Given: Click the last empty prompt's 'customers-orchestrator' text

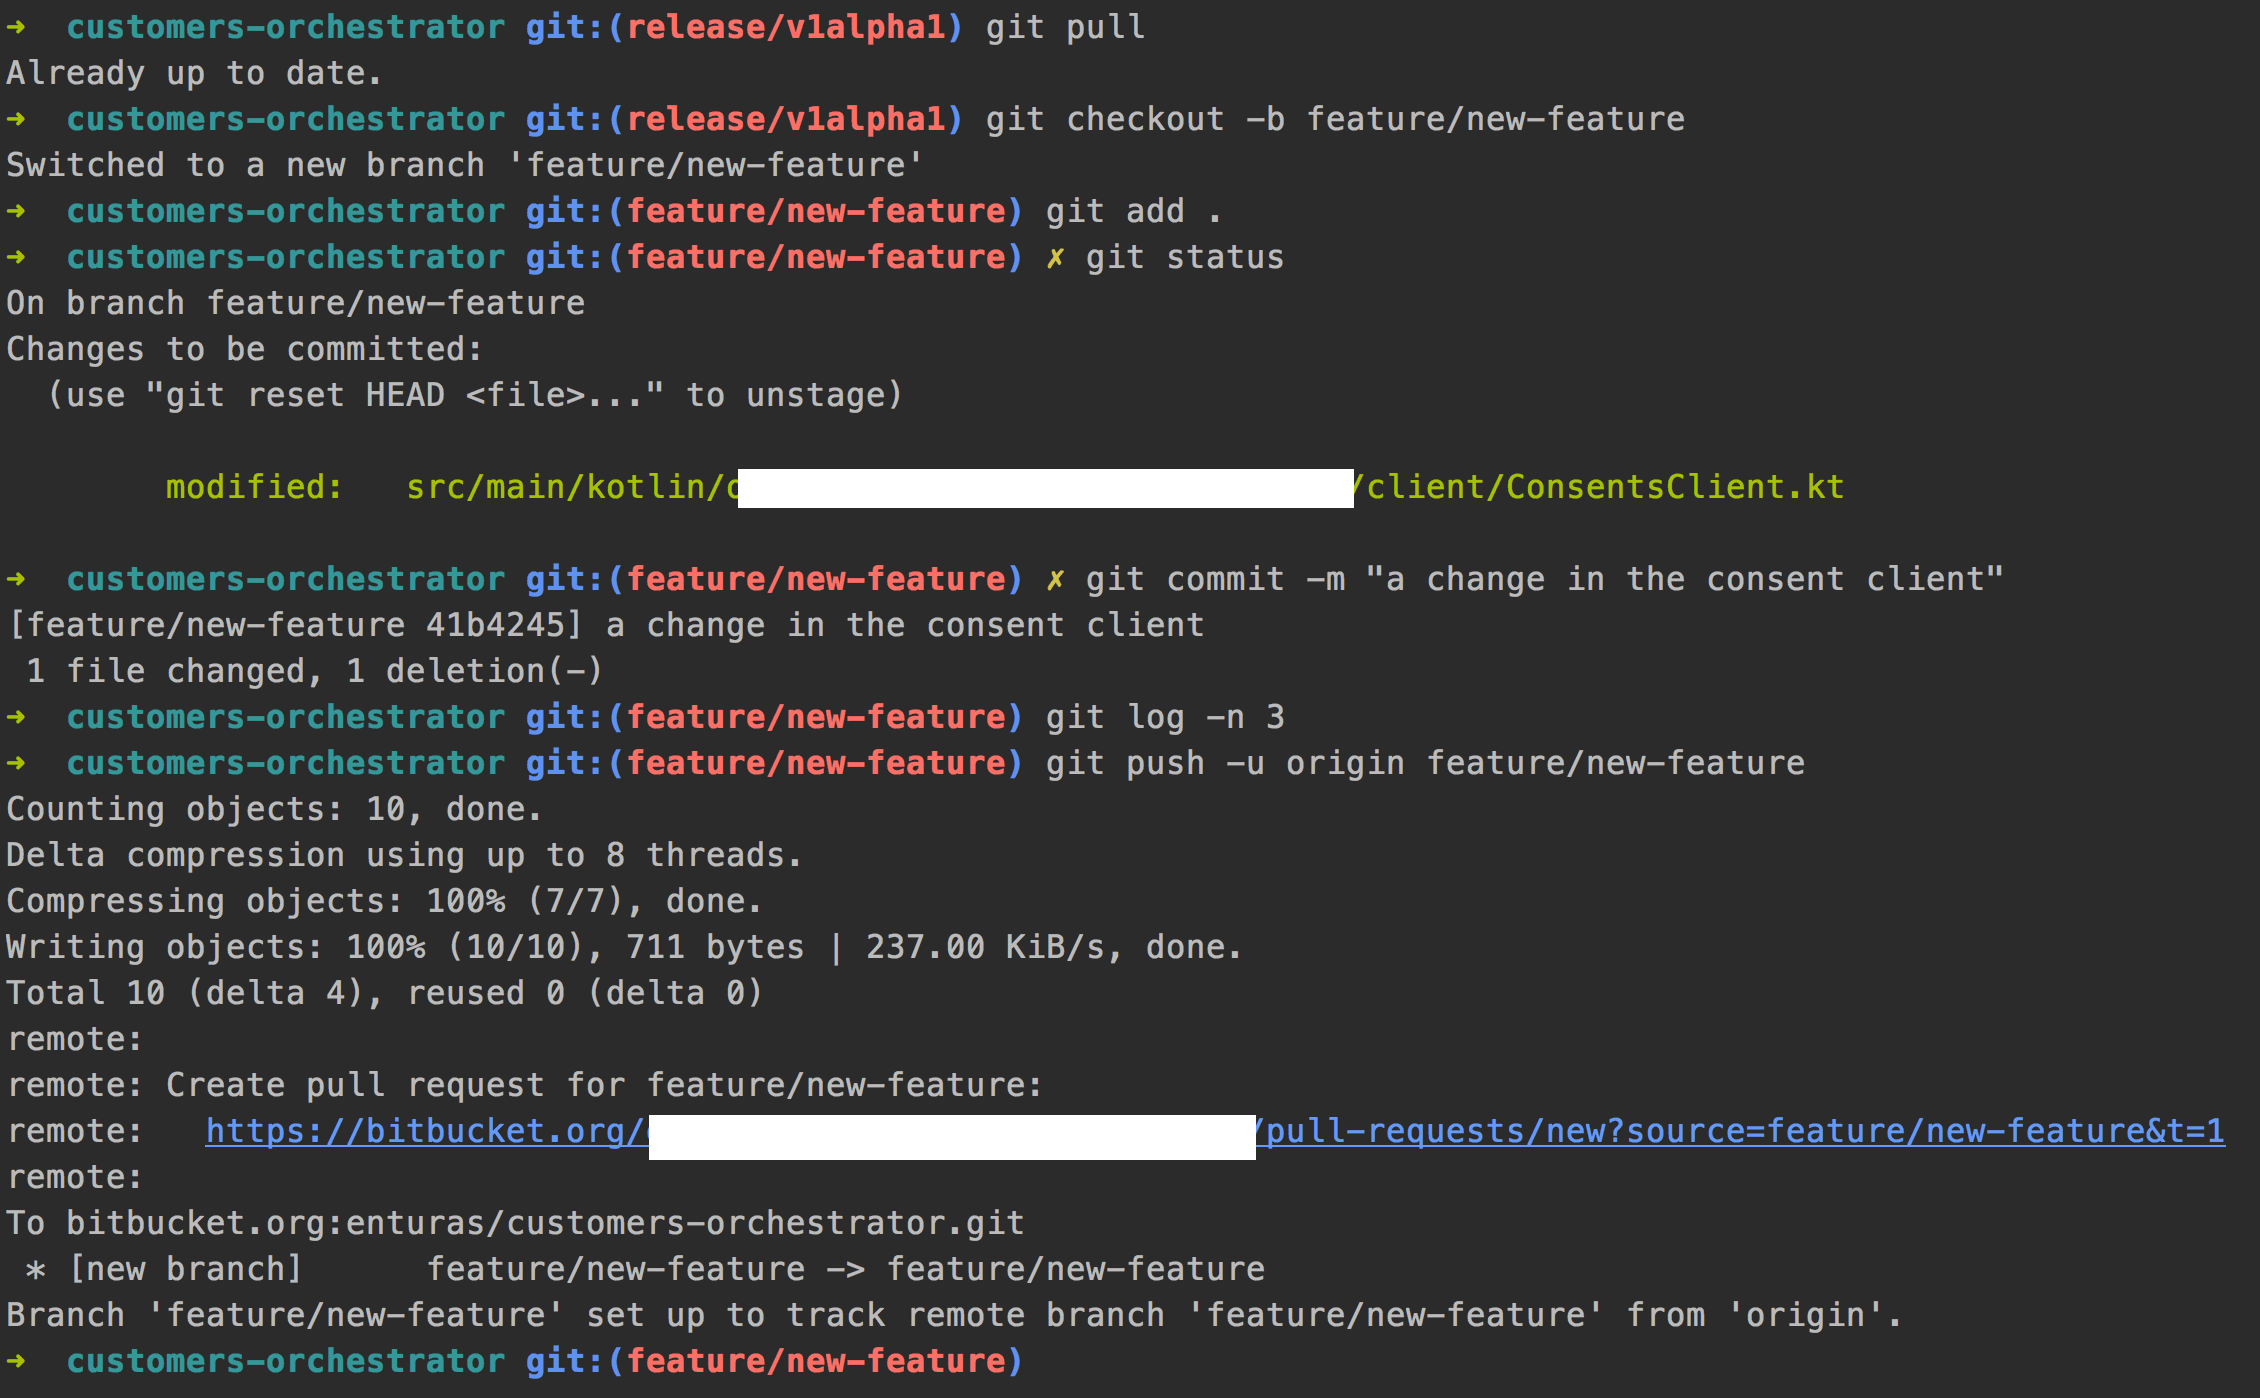Looking at the screenshot, I should [x=286, y=1361].
